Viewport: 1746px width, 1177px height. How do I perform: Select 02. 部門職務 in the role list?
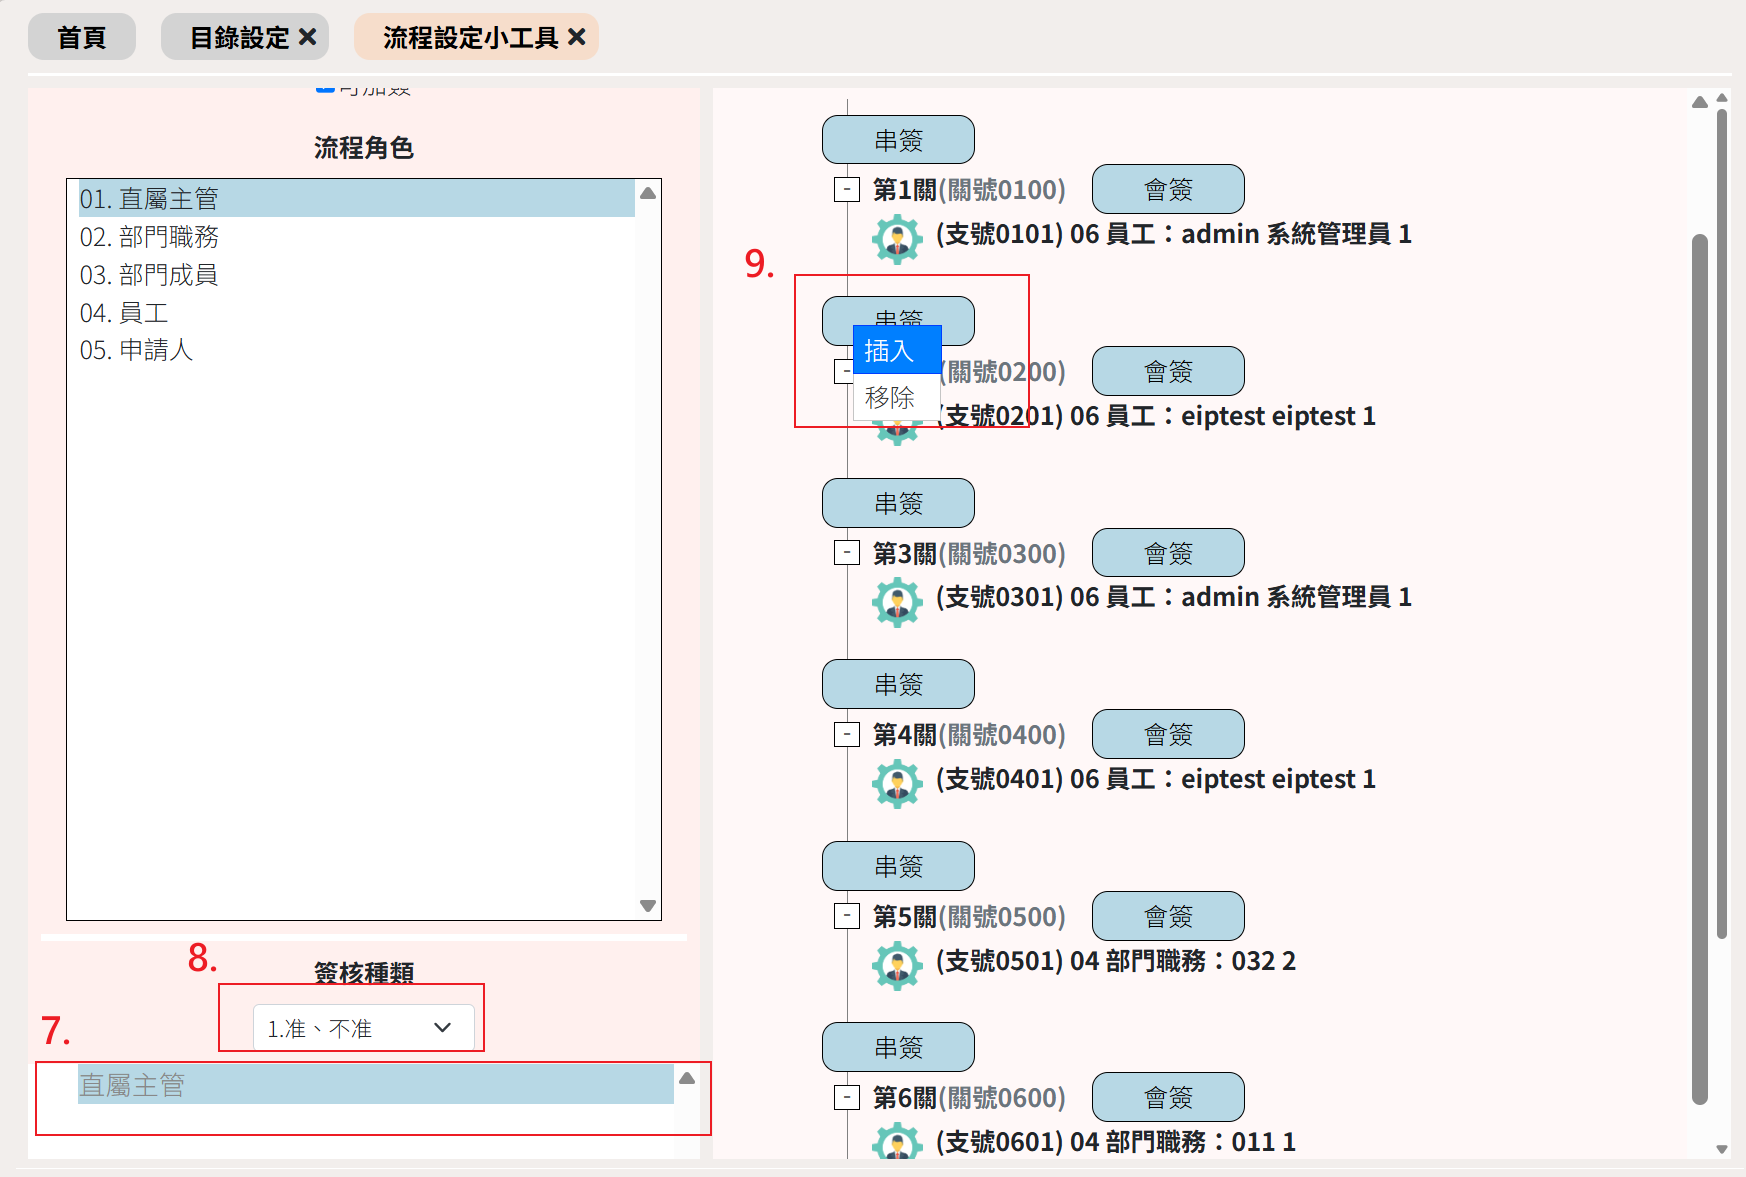click(149, 237)
